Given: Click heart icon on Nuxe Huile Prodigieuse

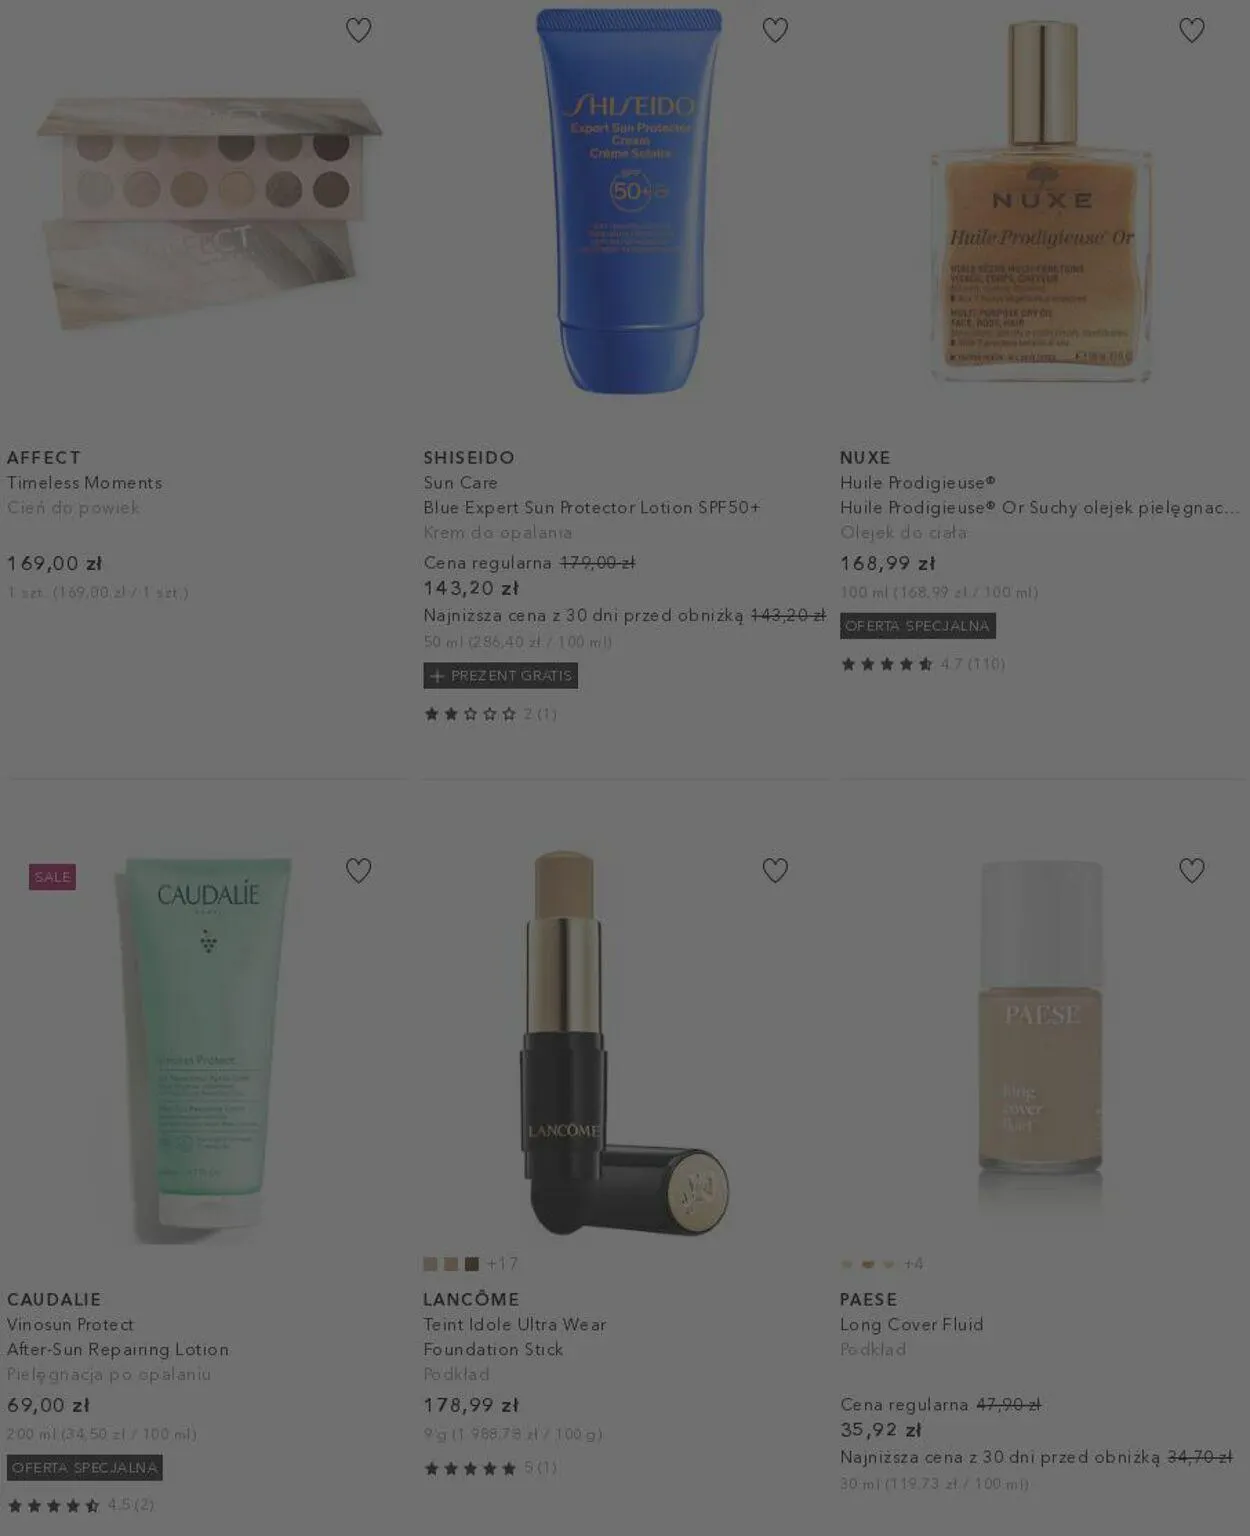Looking at the screenshot, I should [x=1192, y=30].
